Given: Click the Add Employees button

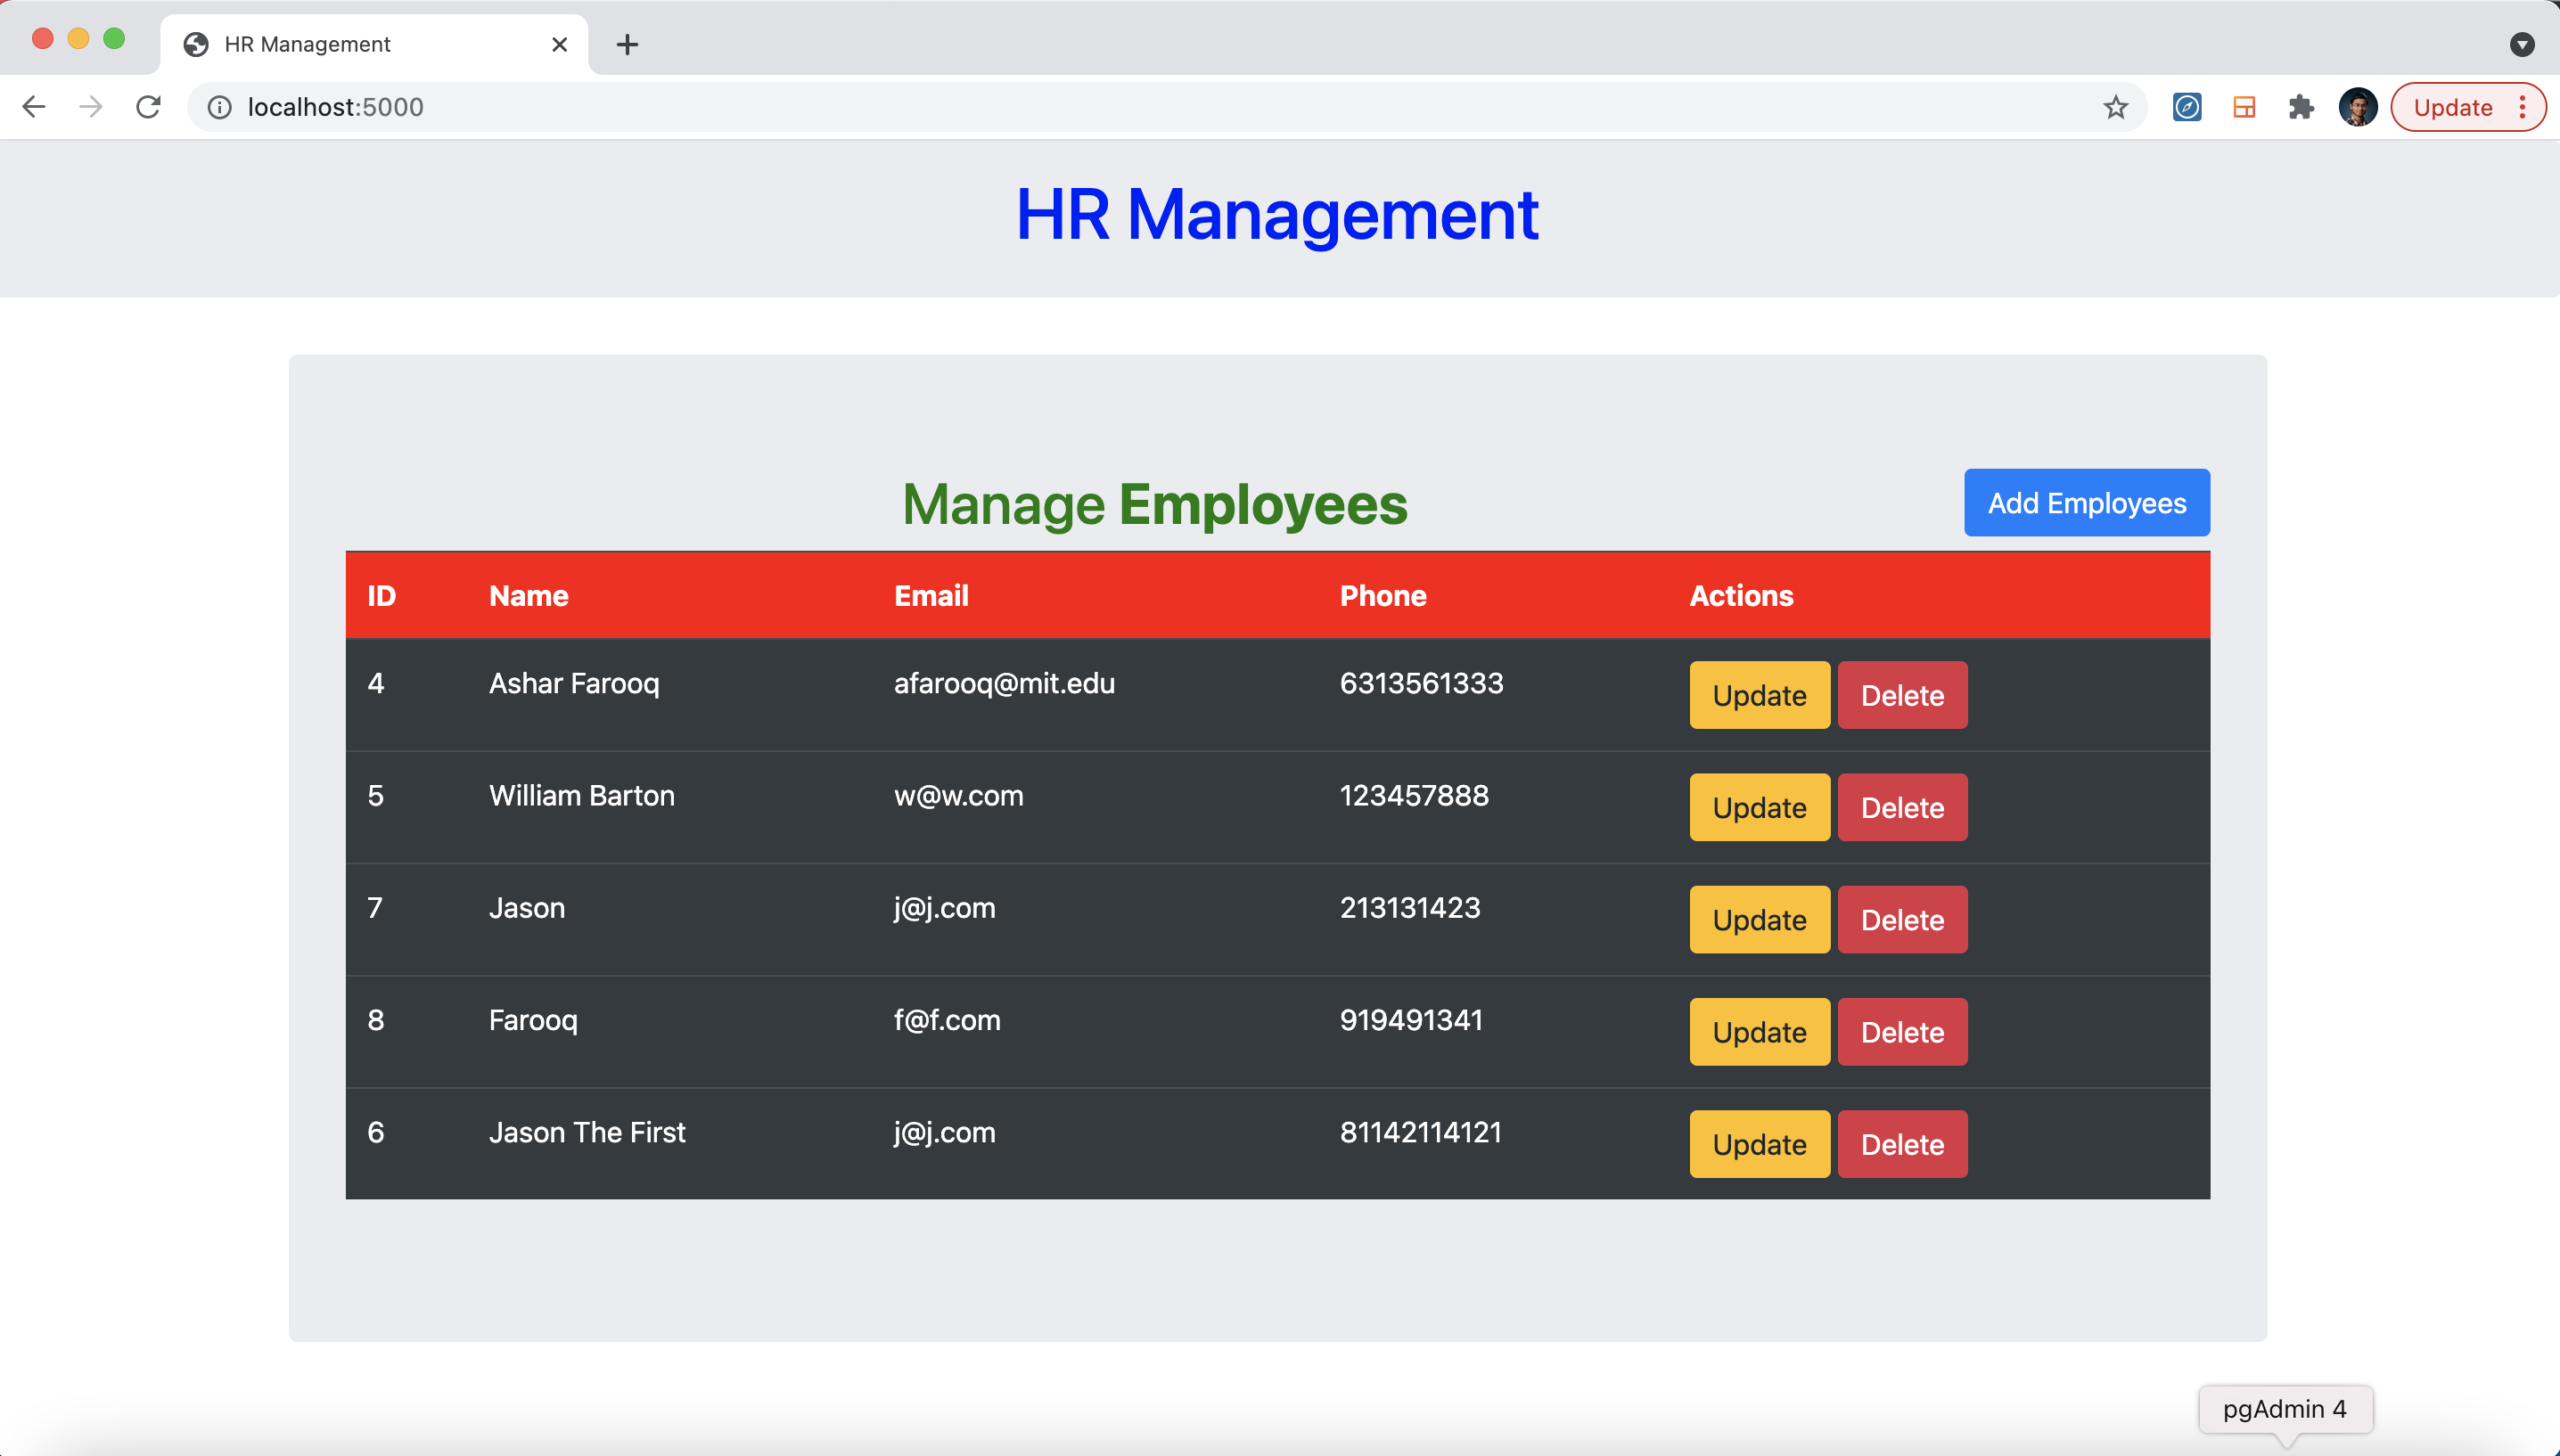Looking at the screenshot, I should (2086, 503).
